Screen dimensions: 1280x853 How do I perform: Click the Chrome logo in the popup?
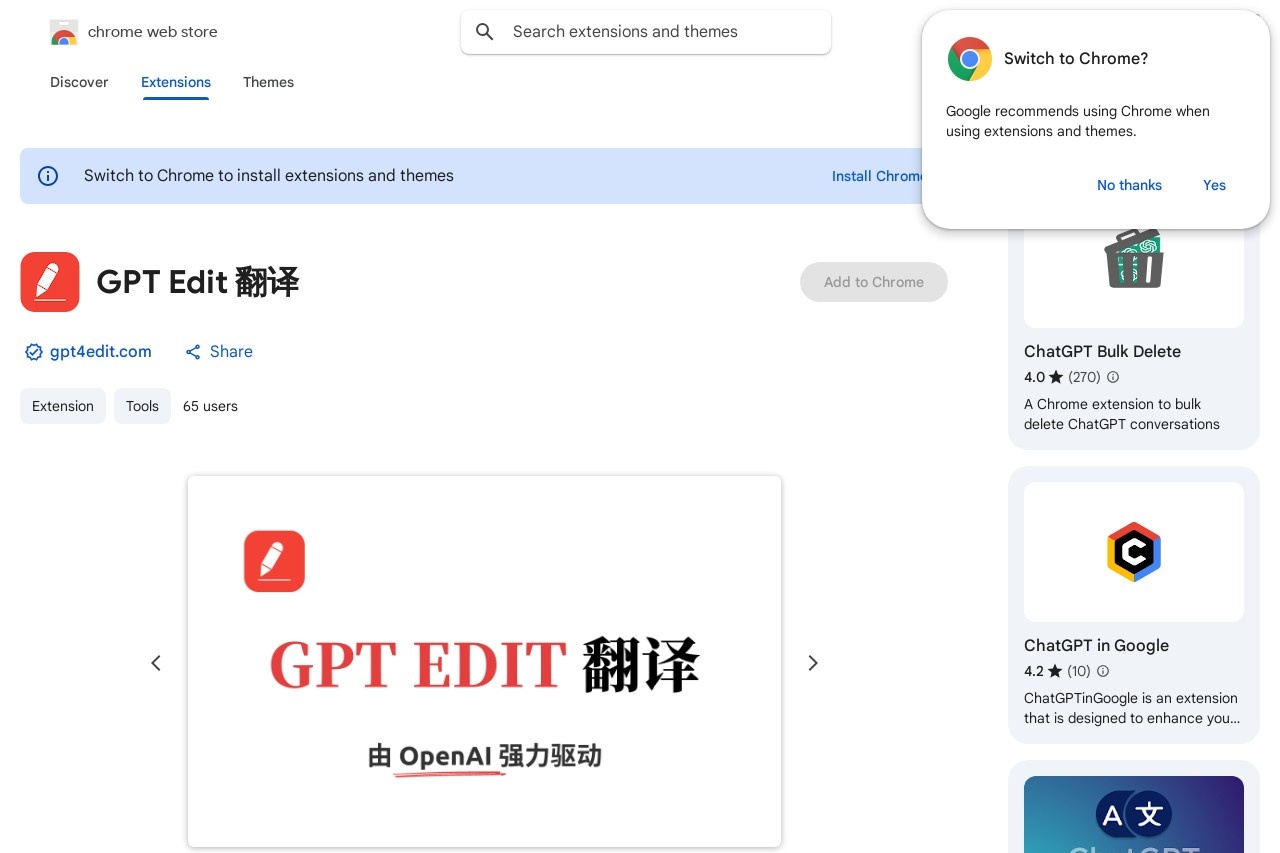tap(970, 59)
